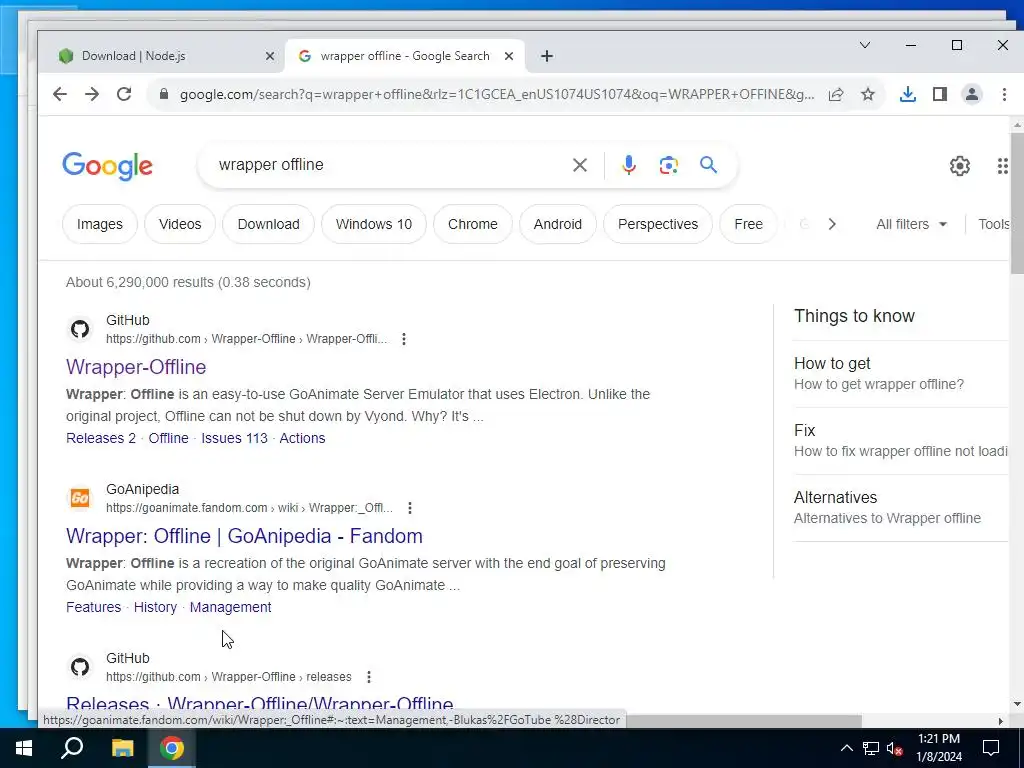This screenshot has width=1024, height=768.
Task: Expand the All filters dropdown
Action: coord(911,224)
